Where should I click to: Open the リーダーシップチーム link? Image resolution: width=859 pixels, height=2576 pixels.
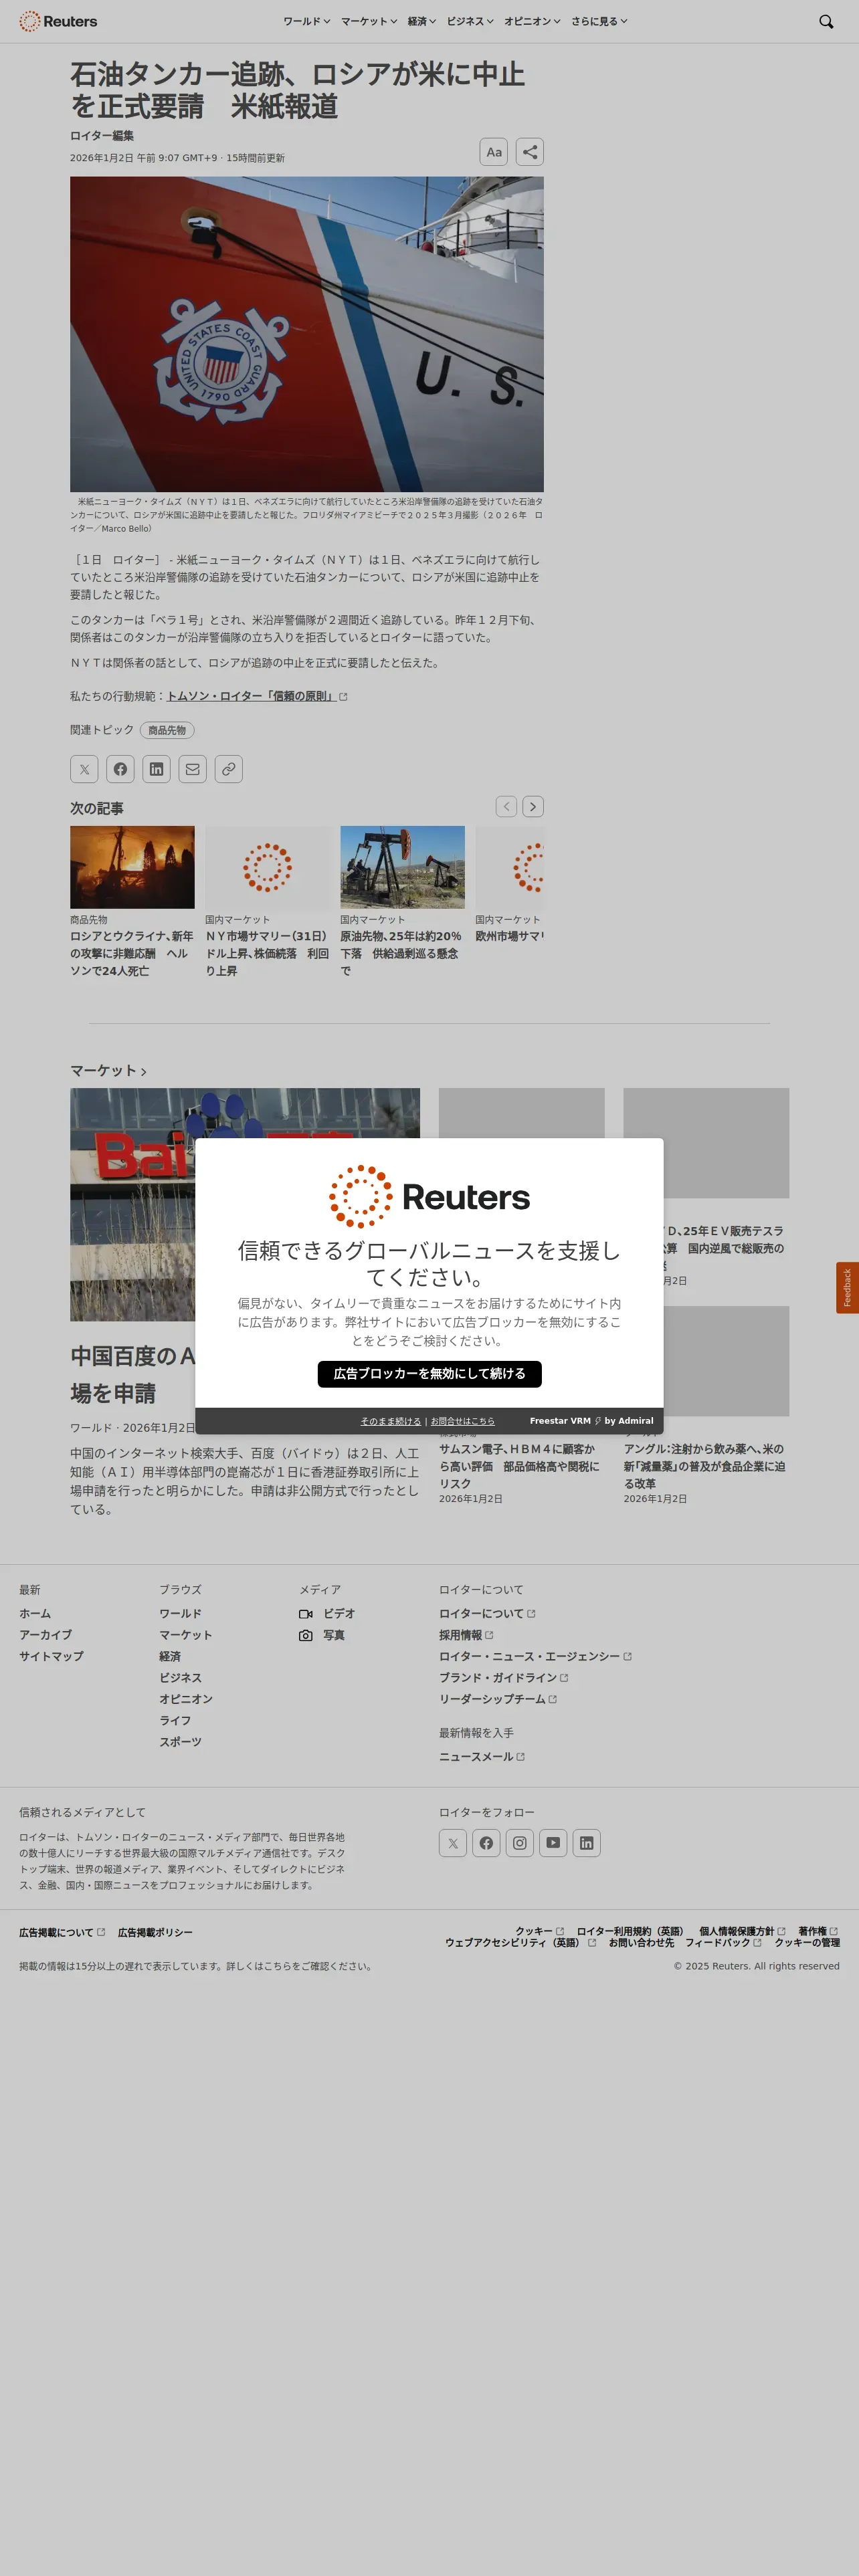(498, 1699)
